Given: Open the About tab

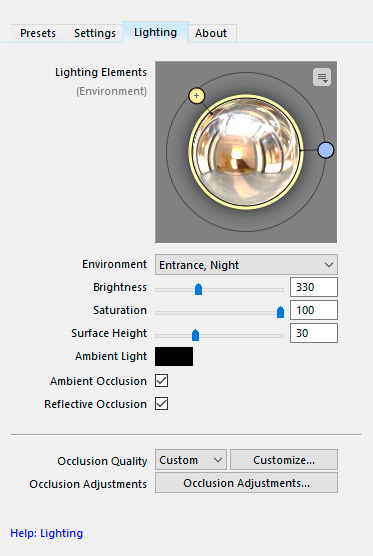Looking at the screenshot, I should (x=211, y=33).
